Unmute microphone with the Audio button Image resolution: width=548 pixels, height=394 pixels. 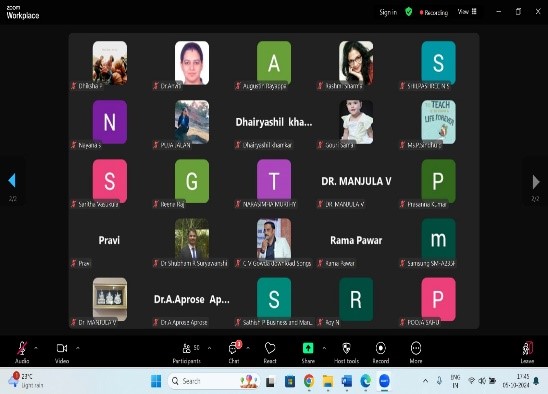(x=22, y=352)
